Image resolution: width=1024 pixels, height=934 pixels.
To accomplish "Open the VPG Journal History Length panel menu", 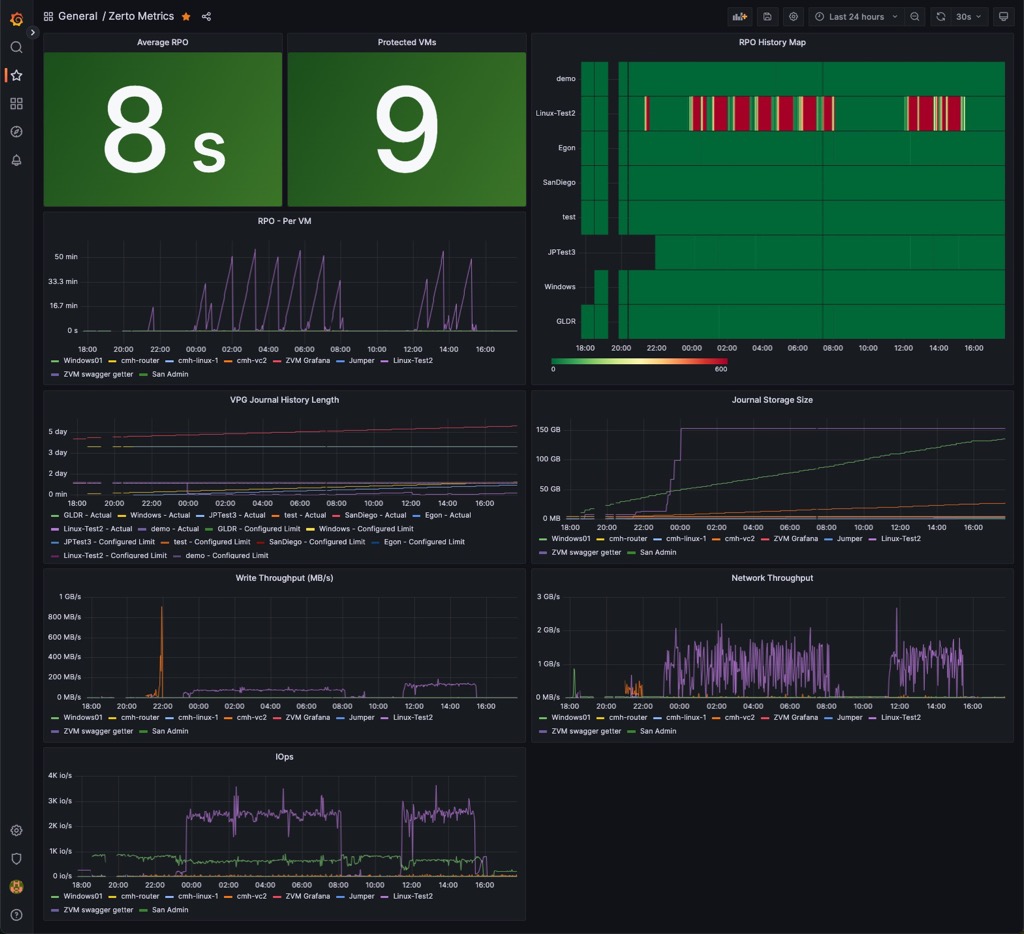I will tap(284, 400).
